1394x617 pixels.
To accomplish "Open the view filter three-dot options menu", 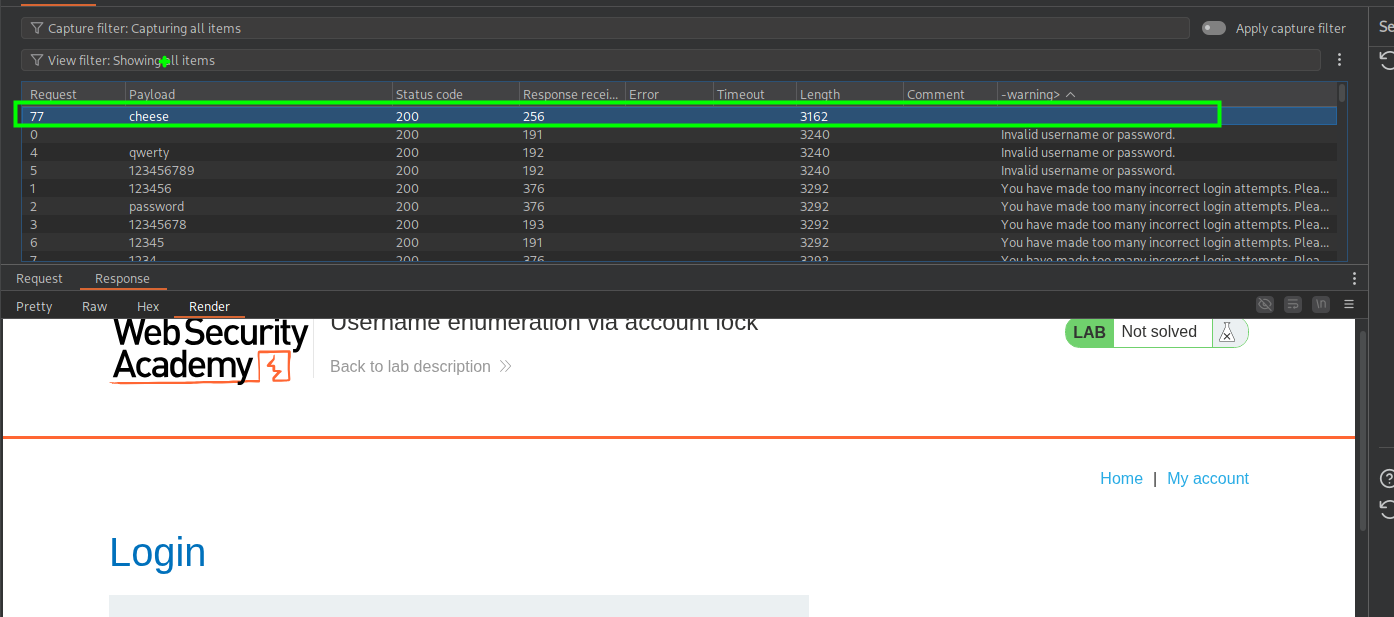I will 1339,60.
